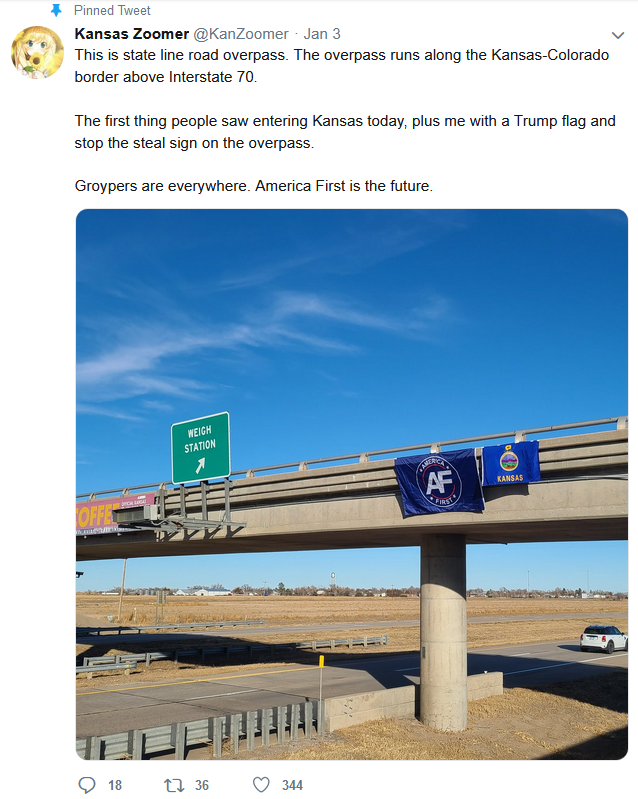Screen dimensions: 638x799
Task: Click the reply speech bubble icon
Action: [87, 785]
